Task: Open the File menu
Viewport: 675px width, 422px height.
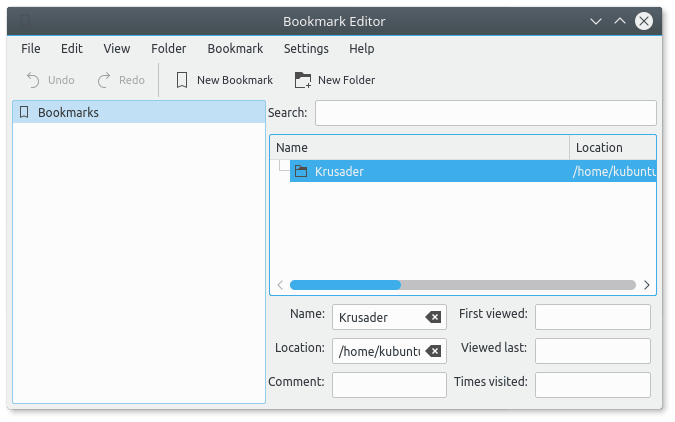Action: [31, 48]
